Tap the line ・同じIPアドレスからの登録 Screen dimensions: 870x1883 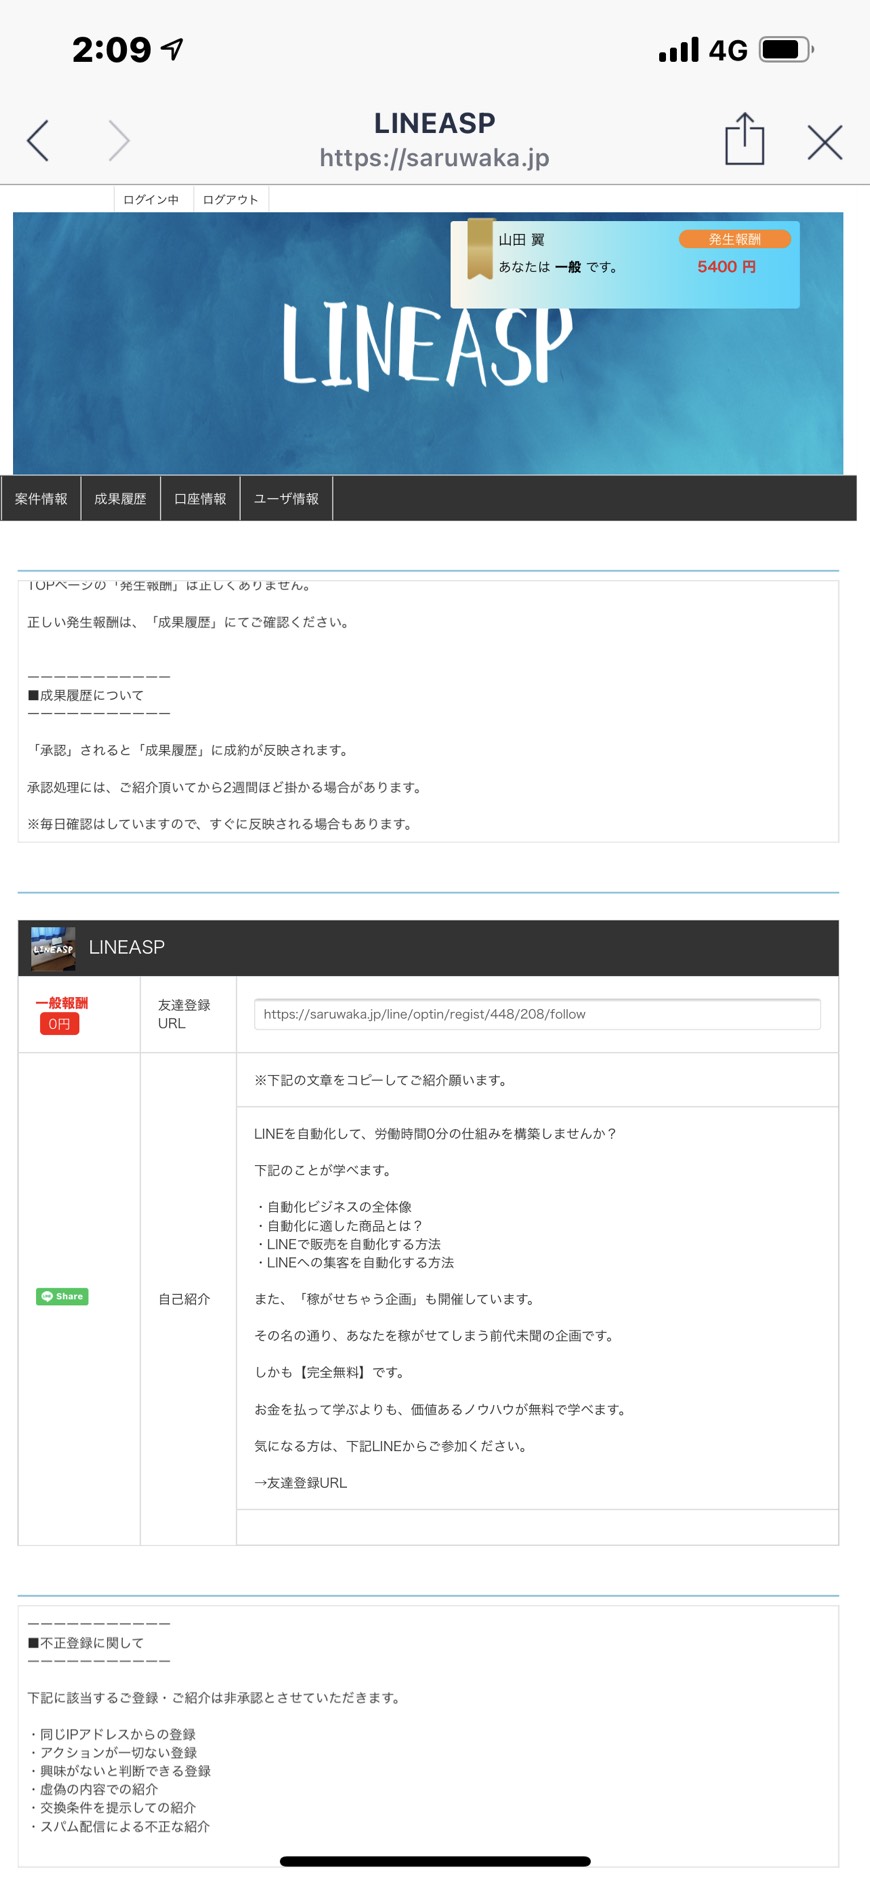(111, 1734)
